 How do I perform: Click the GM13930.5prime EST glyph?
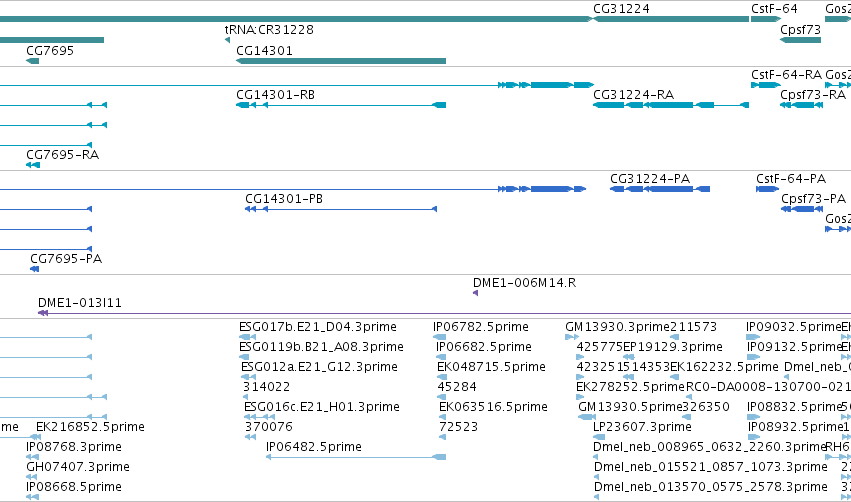(x=587, y=417)
